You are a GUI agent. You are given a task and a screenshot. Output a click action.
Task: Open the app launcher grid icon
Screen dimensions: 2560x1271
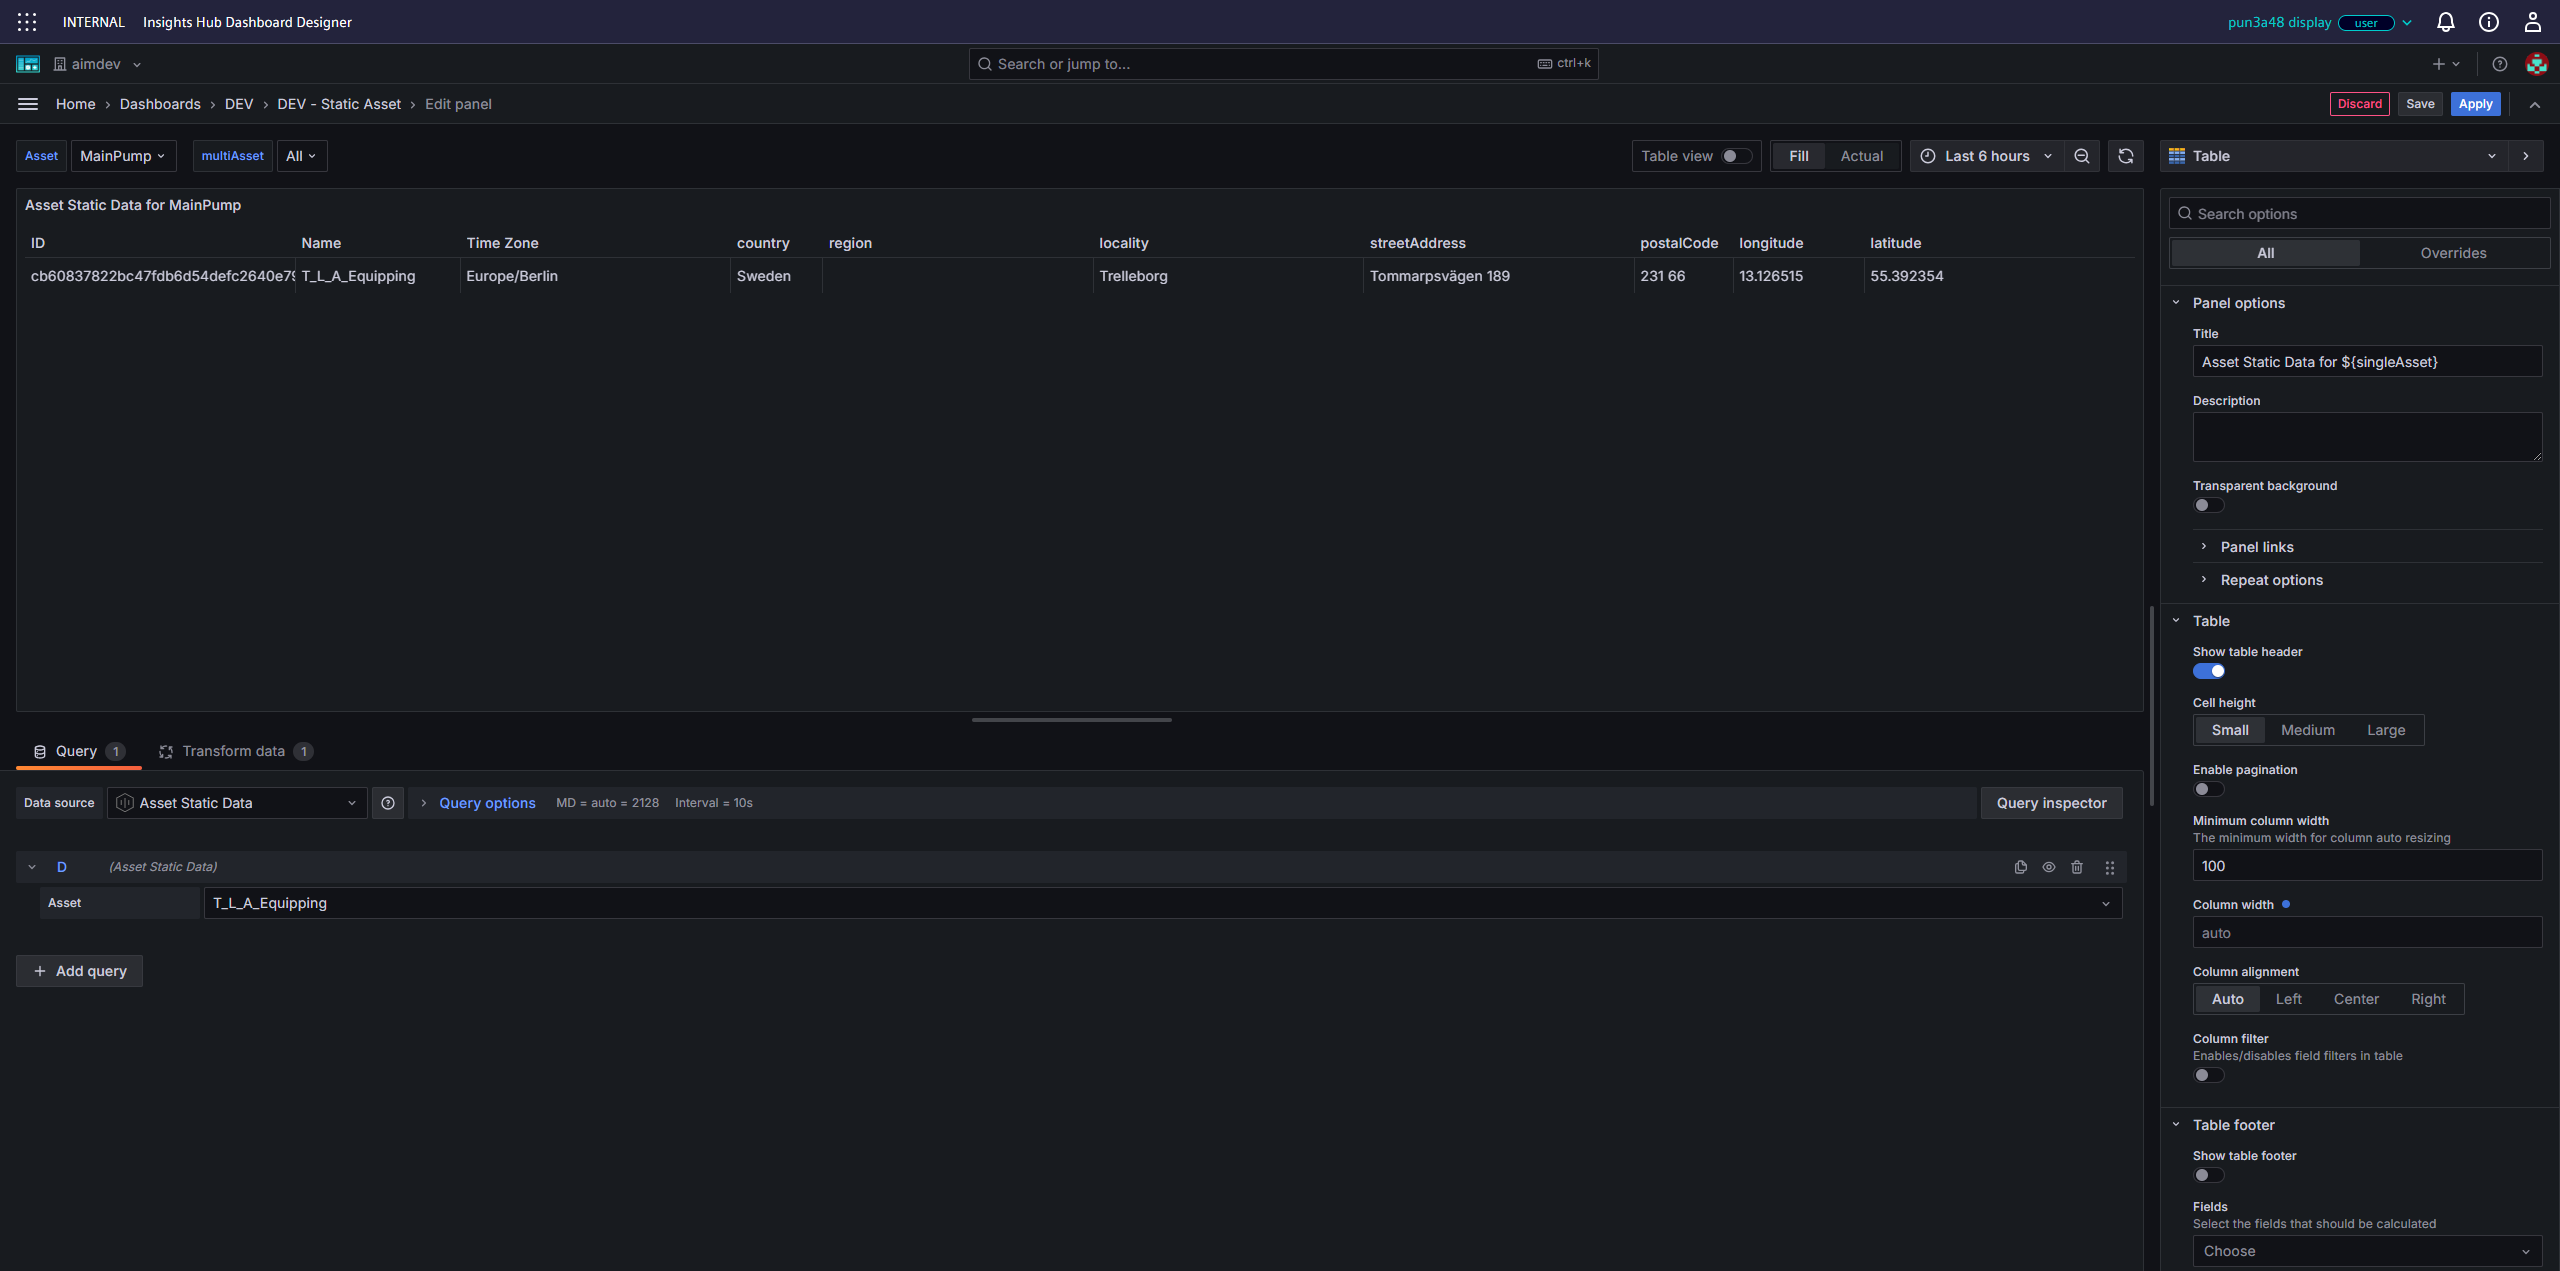tap(27, 22)
